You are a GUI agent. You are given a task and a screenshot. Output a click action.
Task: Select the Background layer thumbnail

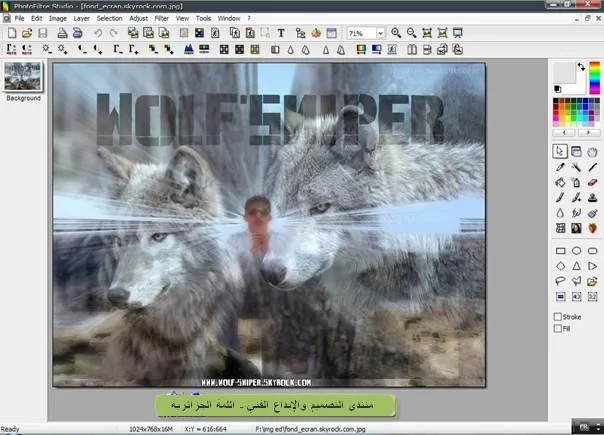(23, 78)
